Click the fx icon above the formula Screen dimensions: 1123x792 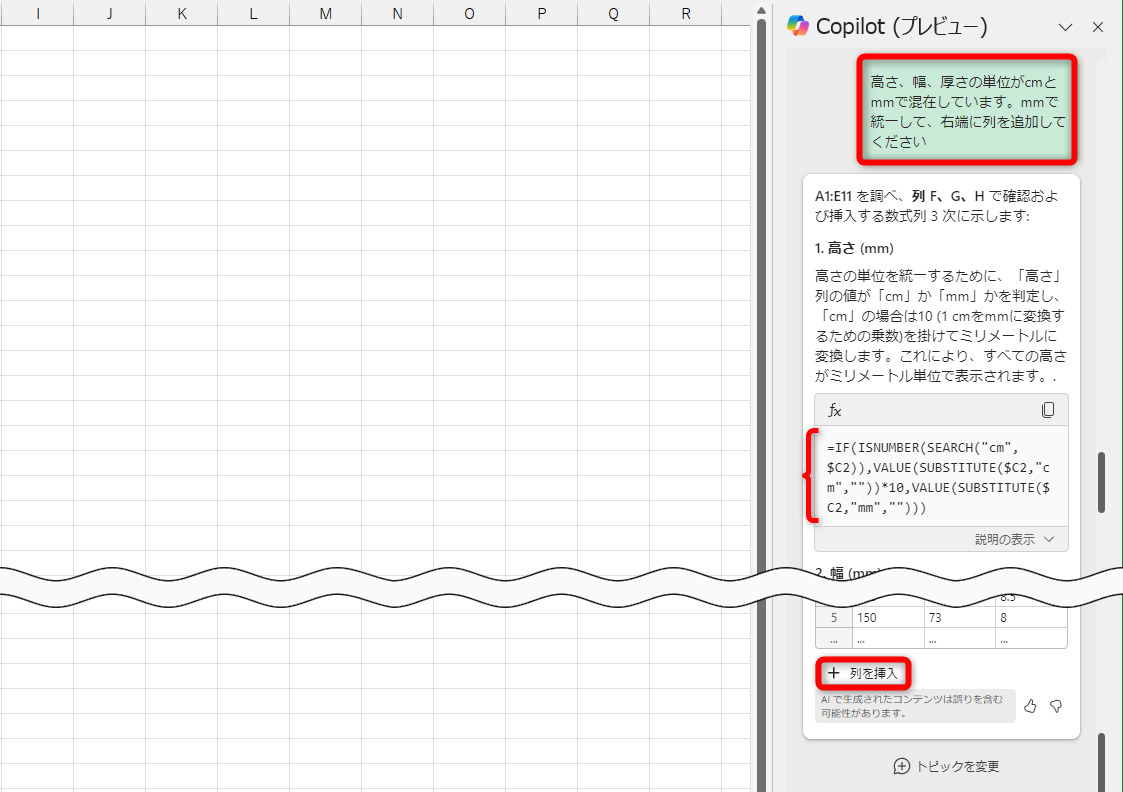834,409
